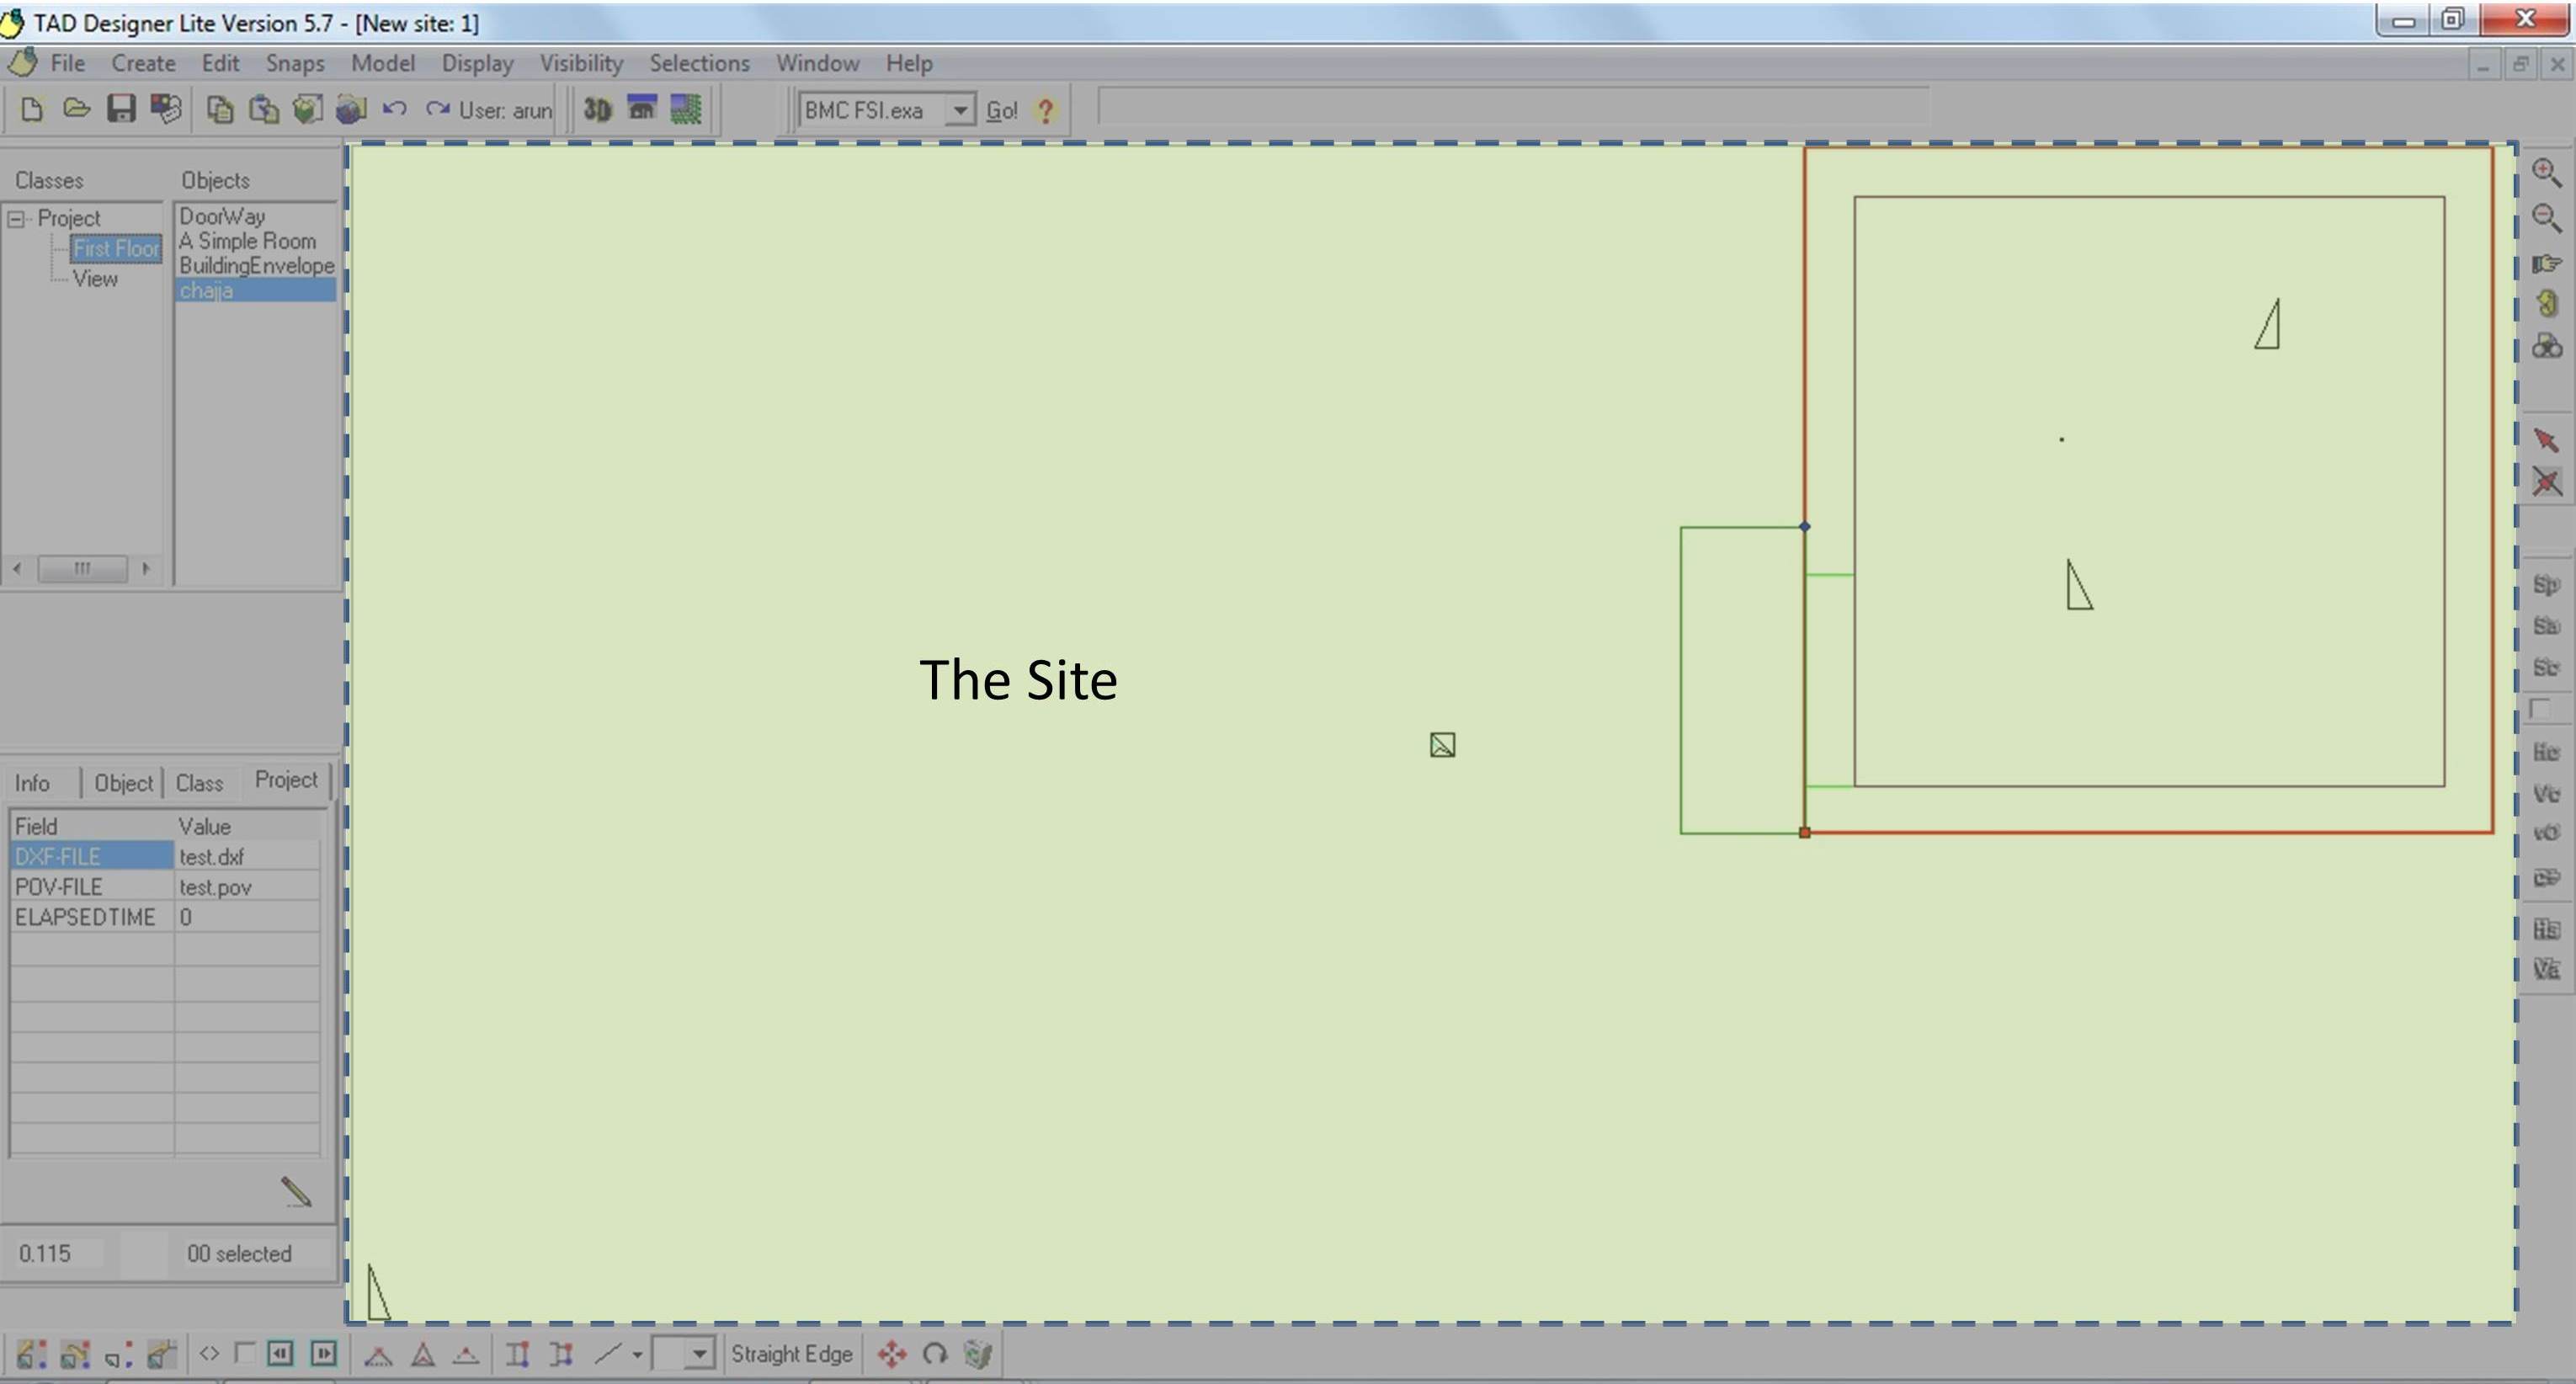Click the pencil edit icon in properties panel
This screenshot has height=1384, width=2576.
296,1191
